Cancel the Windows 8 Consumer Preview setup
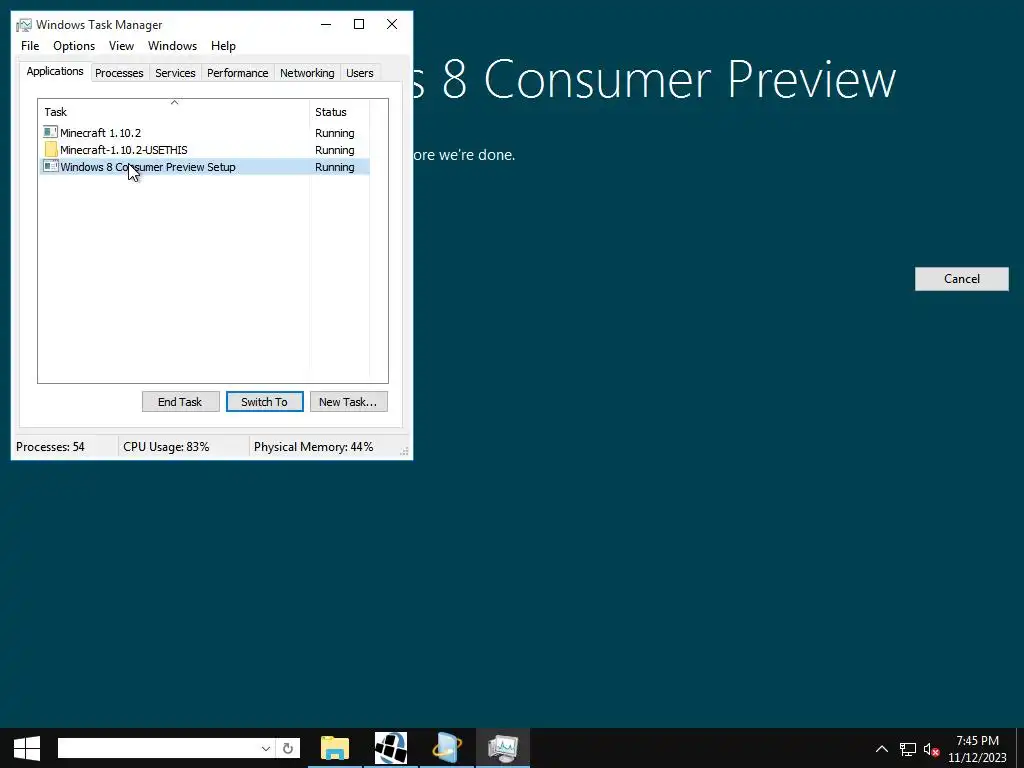Viewport: 1024px width, 768px height. click(x=961, y=279)
